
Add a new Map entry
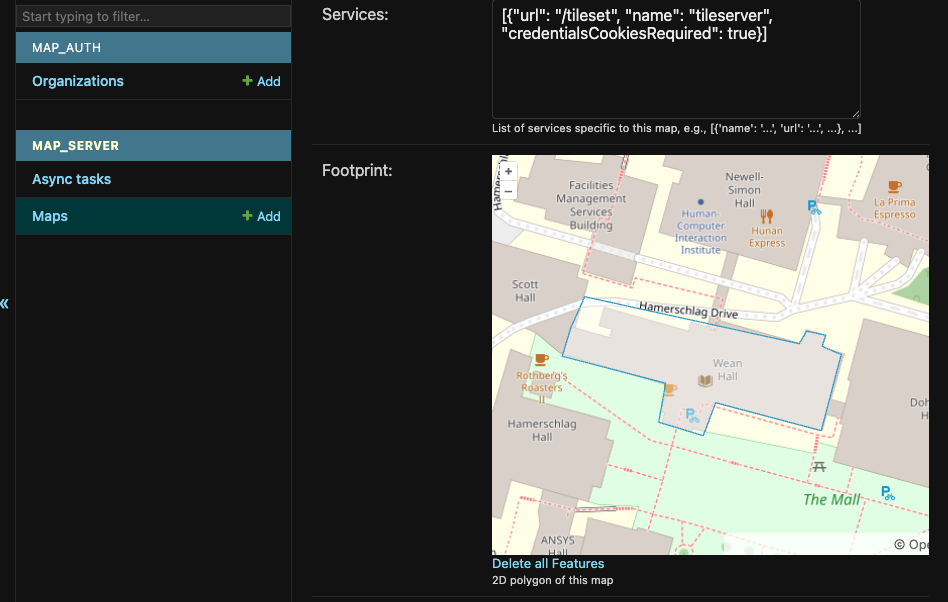coord(261,216)
